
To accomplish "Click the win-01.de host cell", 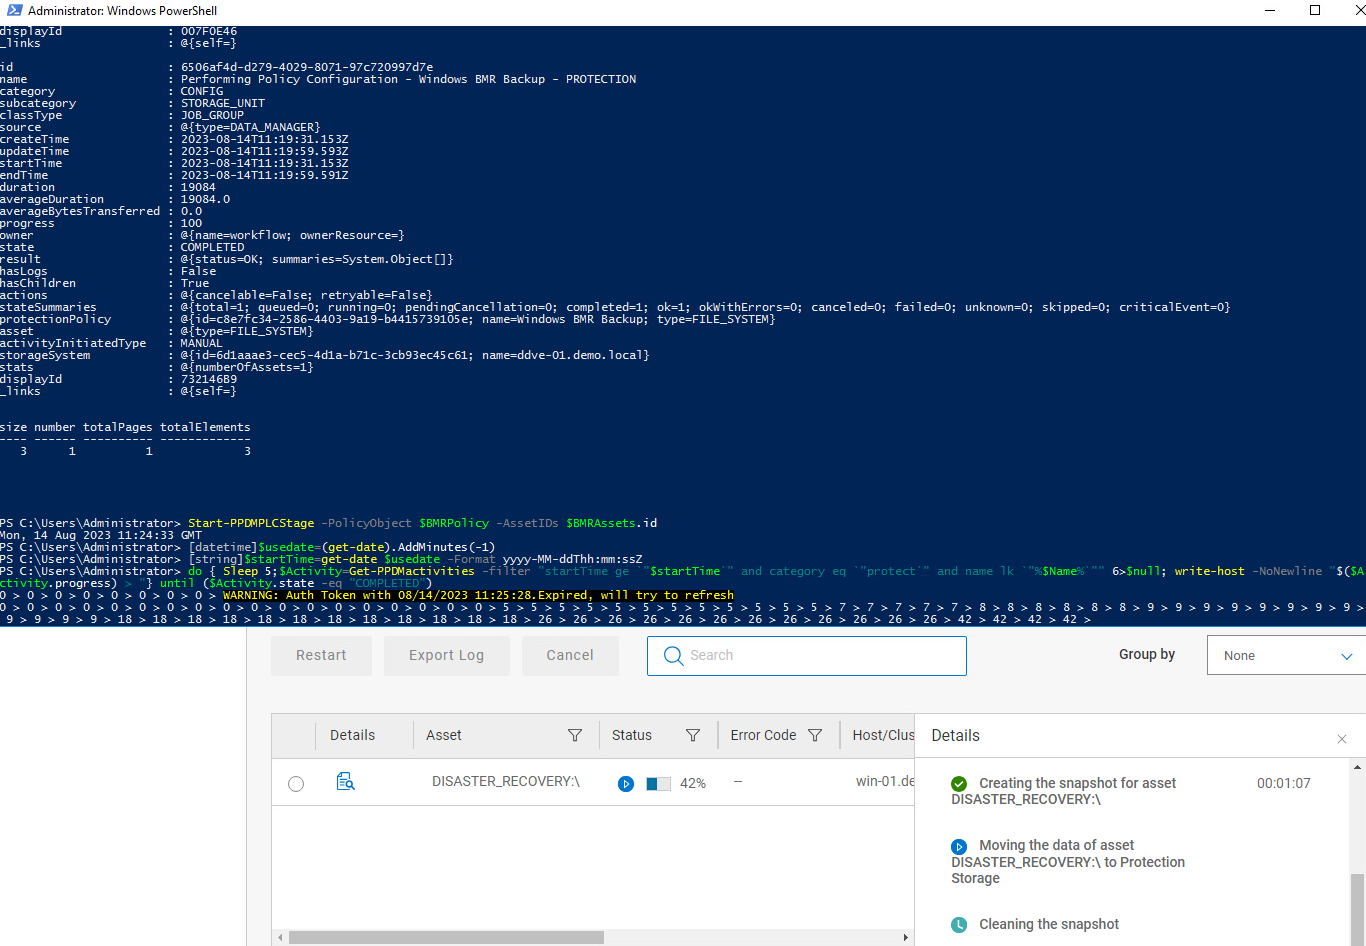I will coord(885,781).
